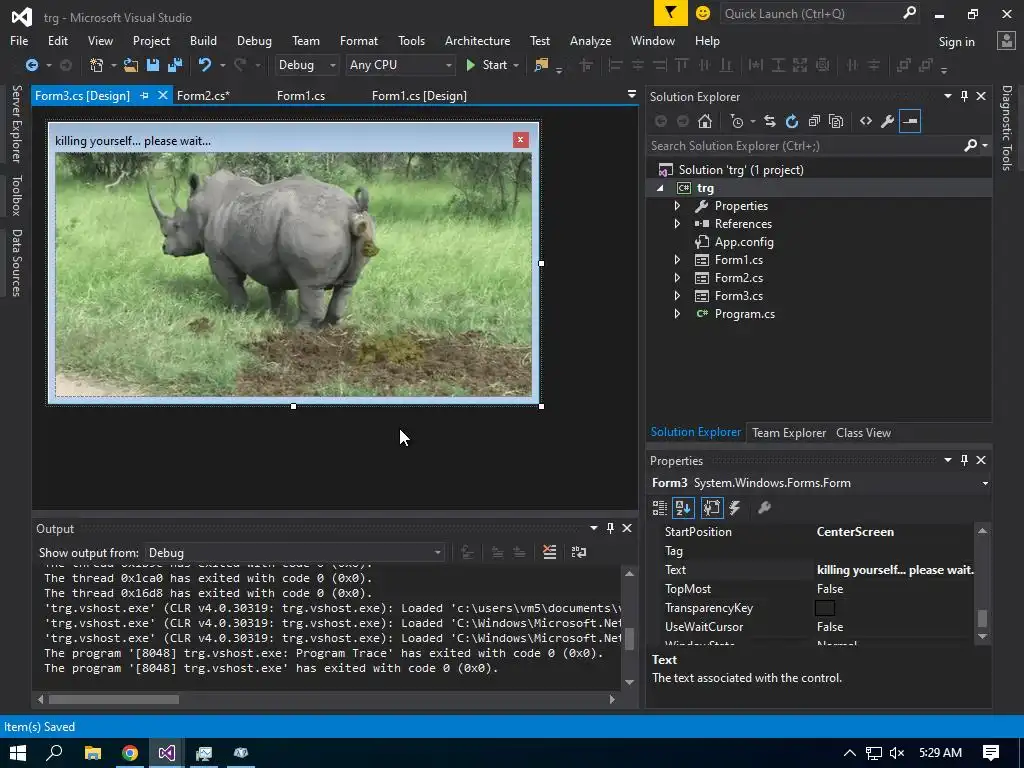The image size is (1024, 768).
Task: Switch to the Class View tab
Action: coord(863,433)
